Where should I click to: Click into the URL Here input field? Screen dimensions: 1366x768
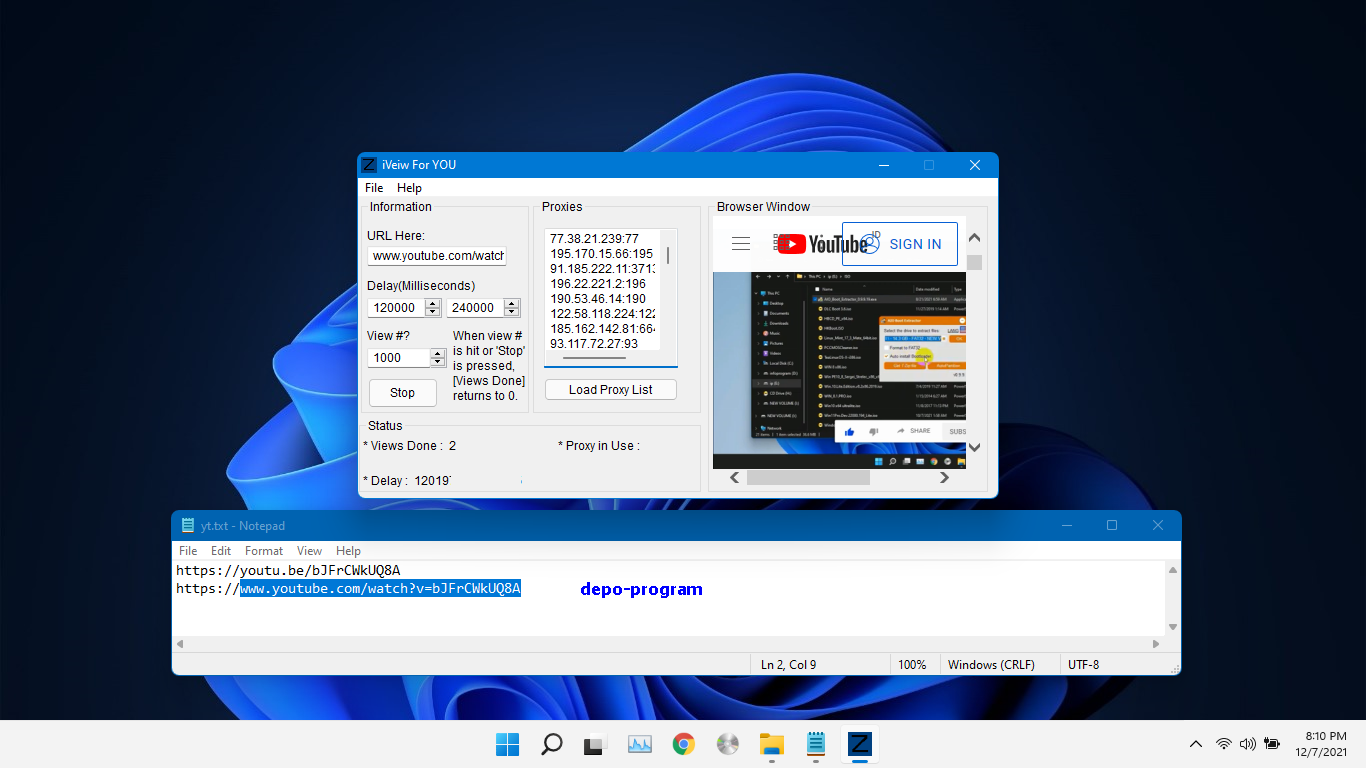pyautogui.click(x=437, y=256)
